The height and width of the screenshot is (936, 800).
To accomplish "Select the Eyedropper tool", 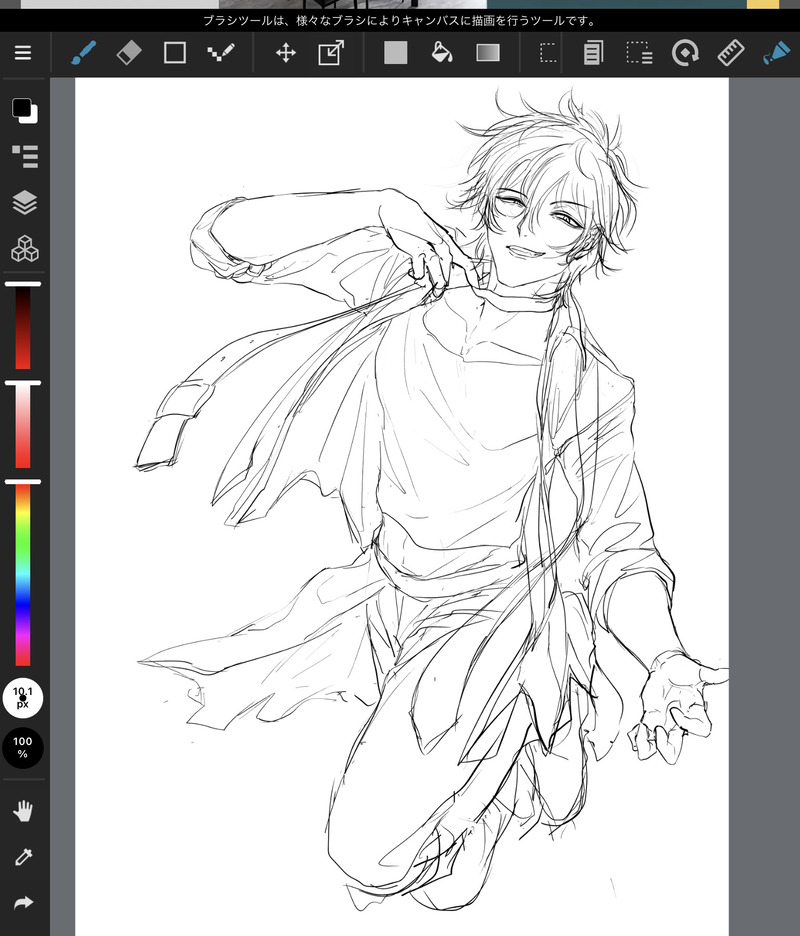I will coord(23,857).
